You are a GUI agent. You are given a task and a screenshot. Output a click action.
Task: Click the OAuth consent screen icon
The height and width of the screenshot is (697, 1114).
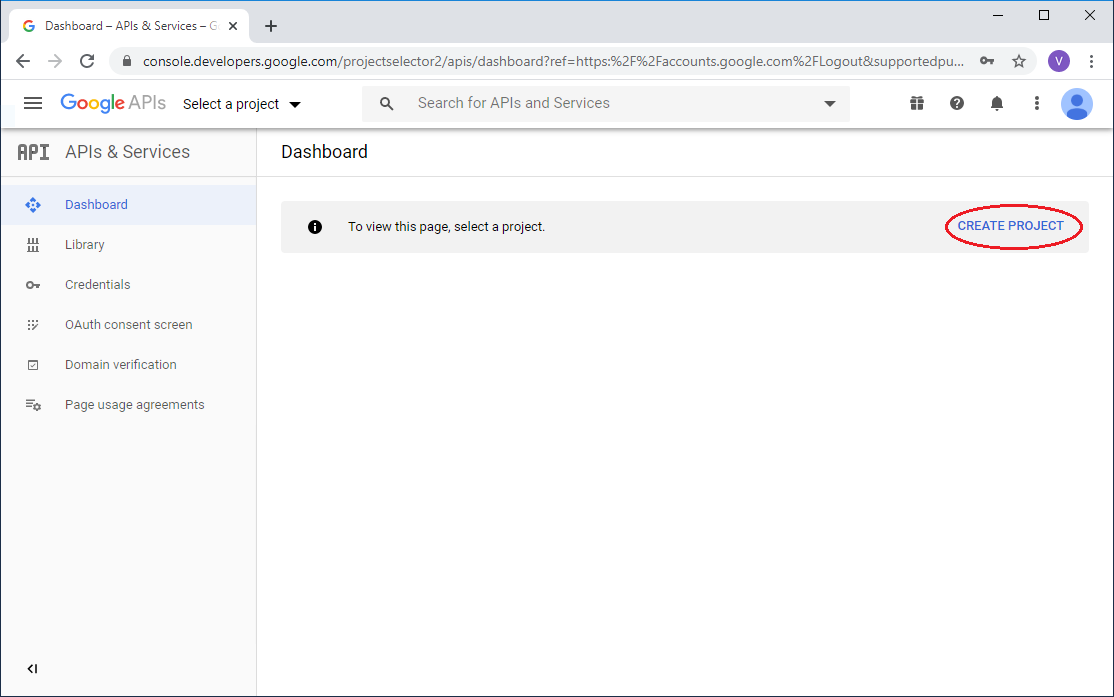tap(33, 325)
